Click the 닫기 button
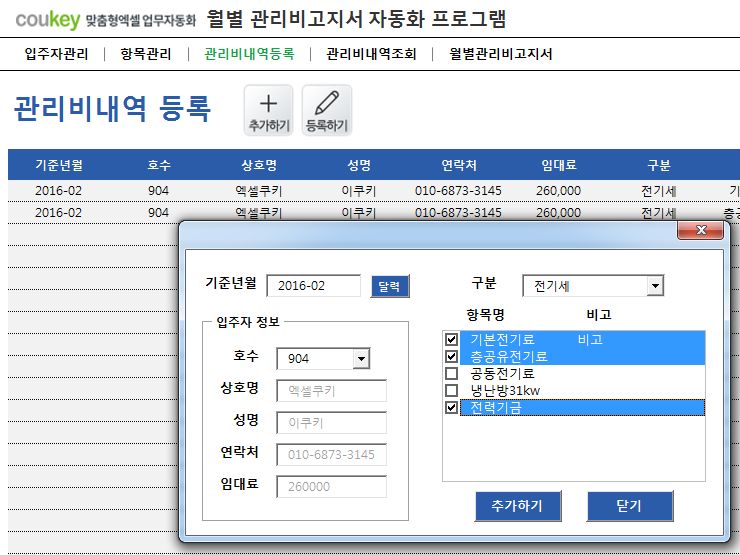Image resolution: width=740 pixels, height=555 pixels. click(x=630, y=506)
